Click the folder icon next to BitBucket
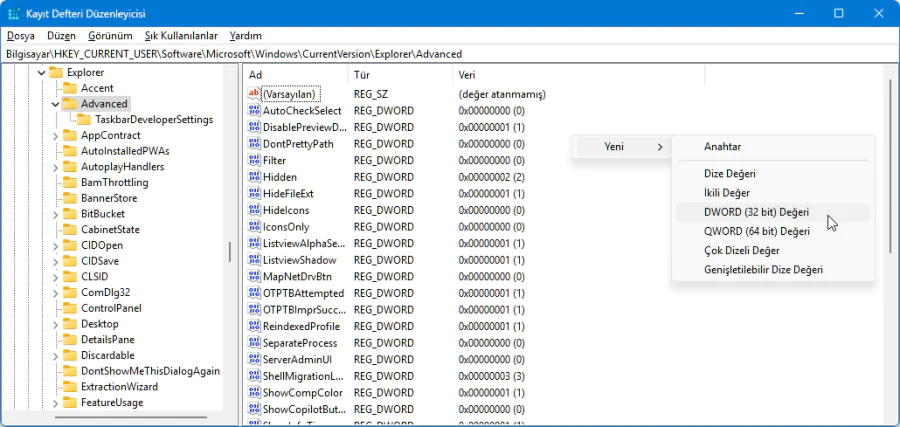Image resolution: width=900 pixels, height=427 pixels. (x=70, y=214)
